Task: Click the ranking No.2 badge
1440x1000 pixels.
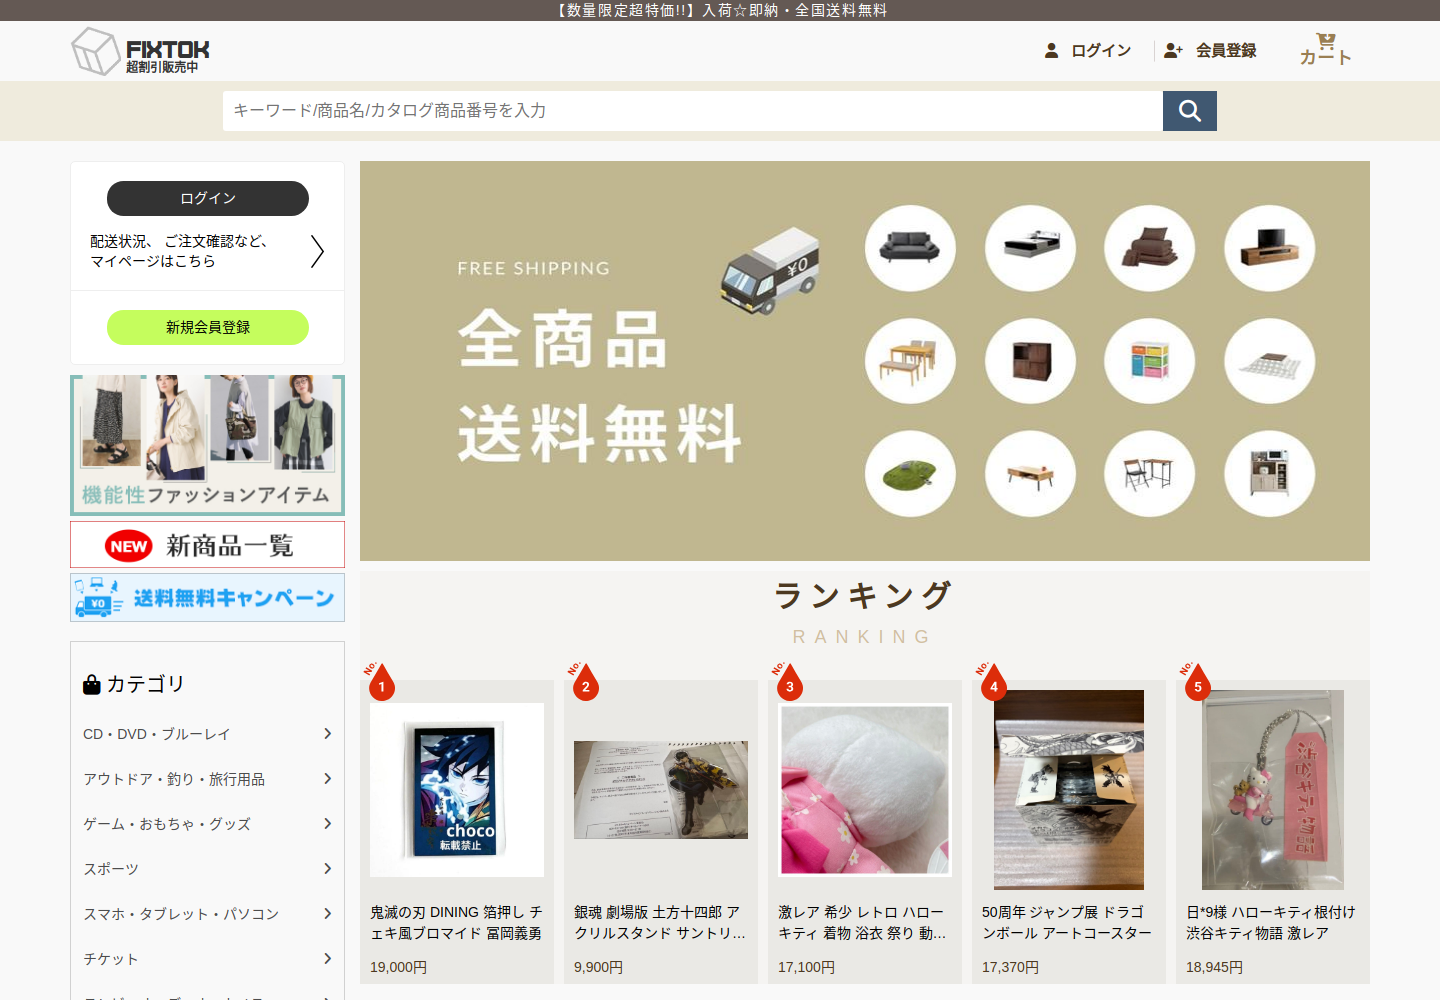Action: (x=585, y=682)
